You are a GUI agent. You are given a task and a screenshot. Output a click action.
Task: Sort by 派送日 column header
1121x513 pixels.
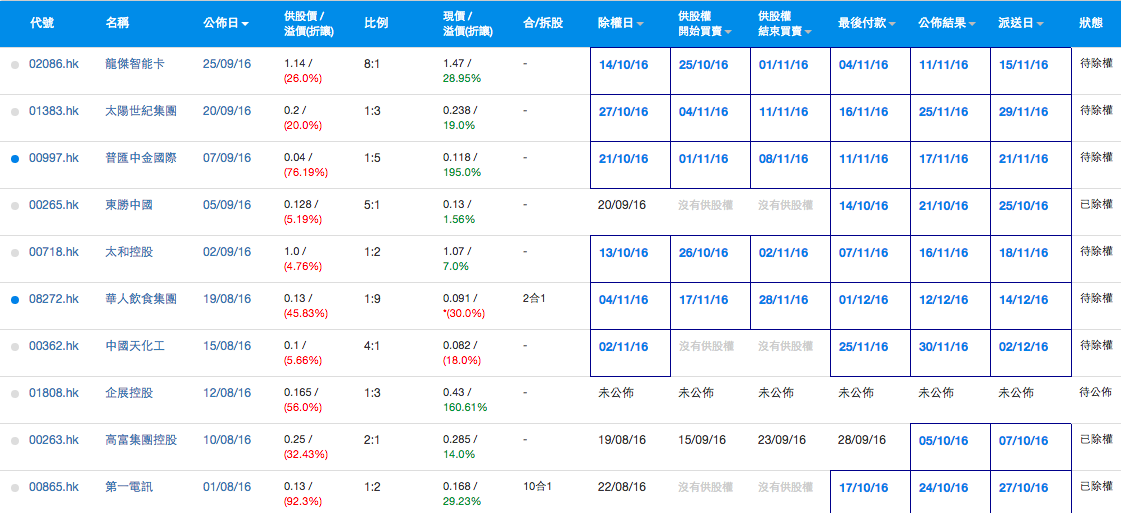pyautogui.click(x=1018, y=22)
